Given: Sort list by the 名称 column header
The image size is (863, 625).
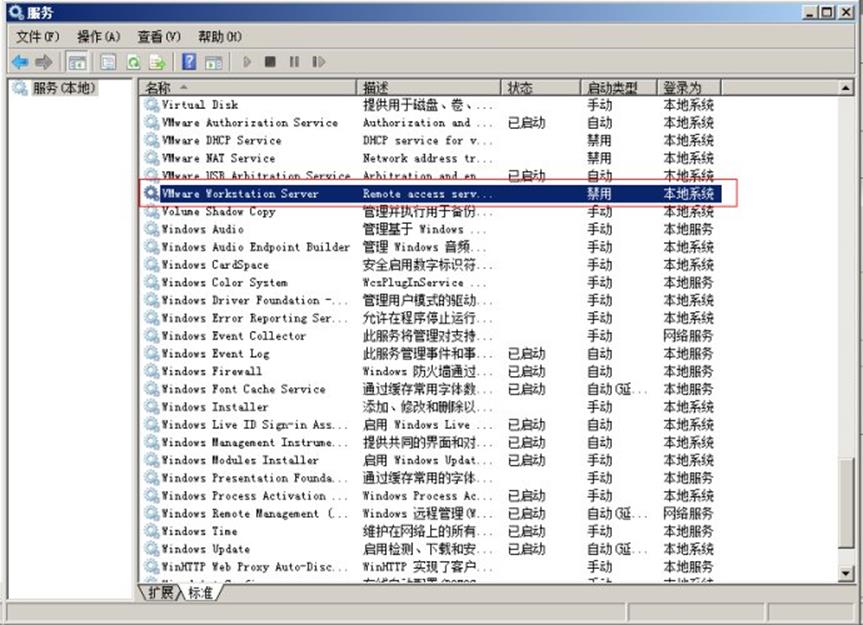Looking at the screenshot, I should [x=248, y=88].
